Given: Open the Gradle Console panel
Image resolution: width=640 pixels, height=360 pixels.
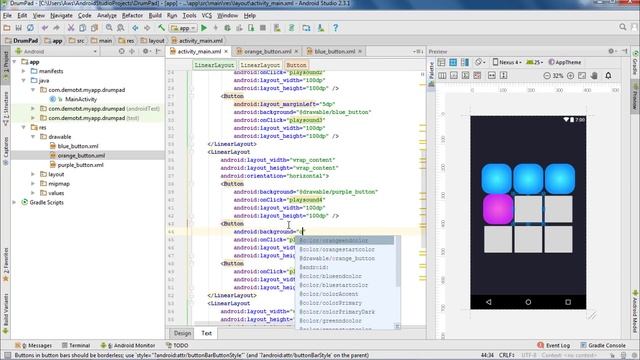Looking at the screenshot, I should (x=603, y=345).
